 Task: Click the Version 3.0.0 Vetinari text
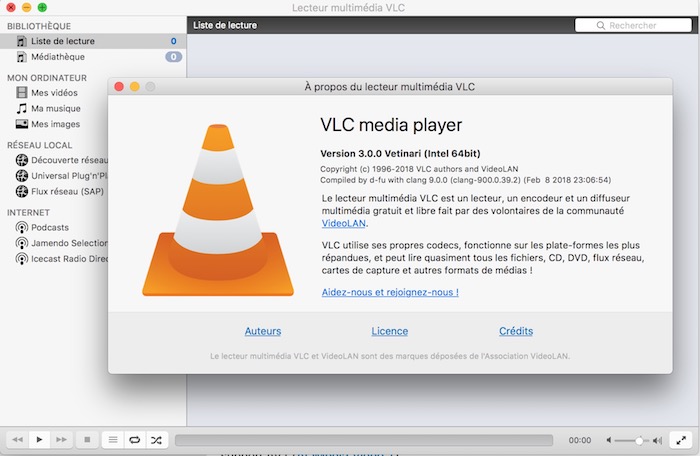[400, 154]
